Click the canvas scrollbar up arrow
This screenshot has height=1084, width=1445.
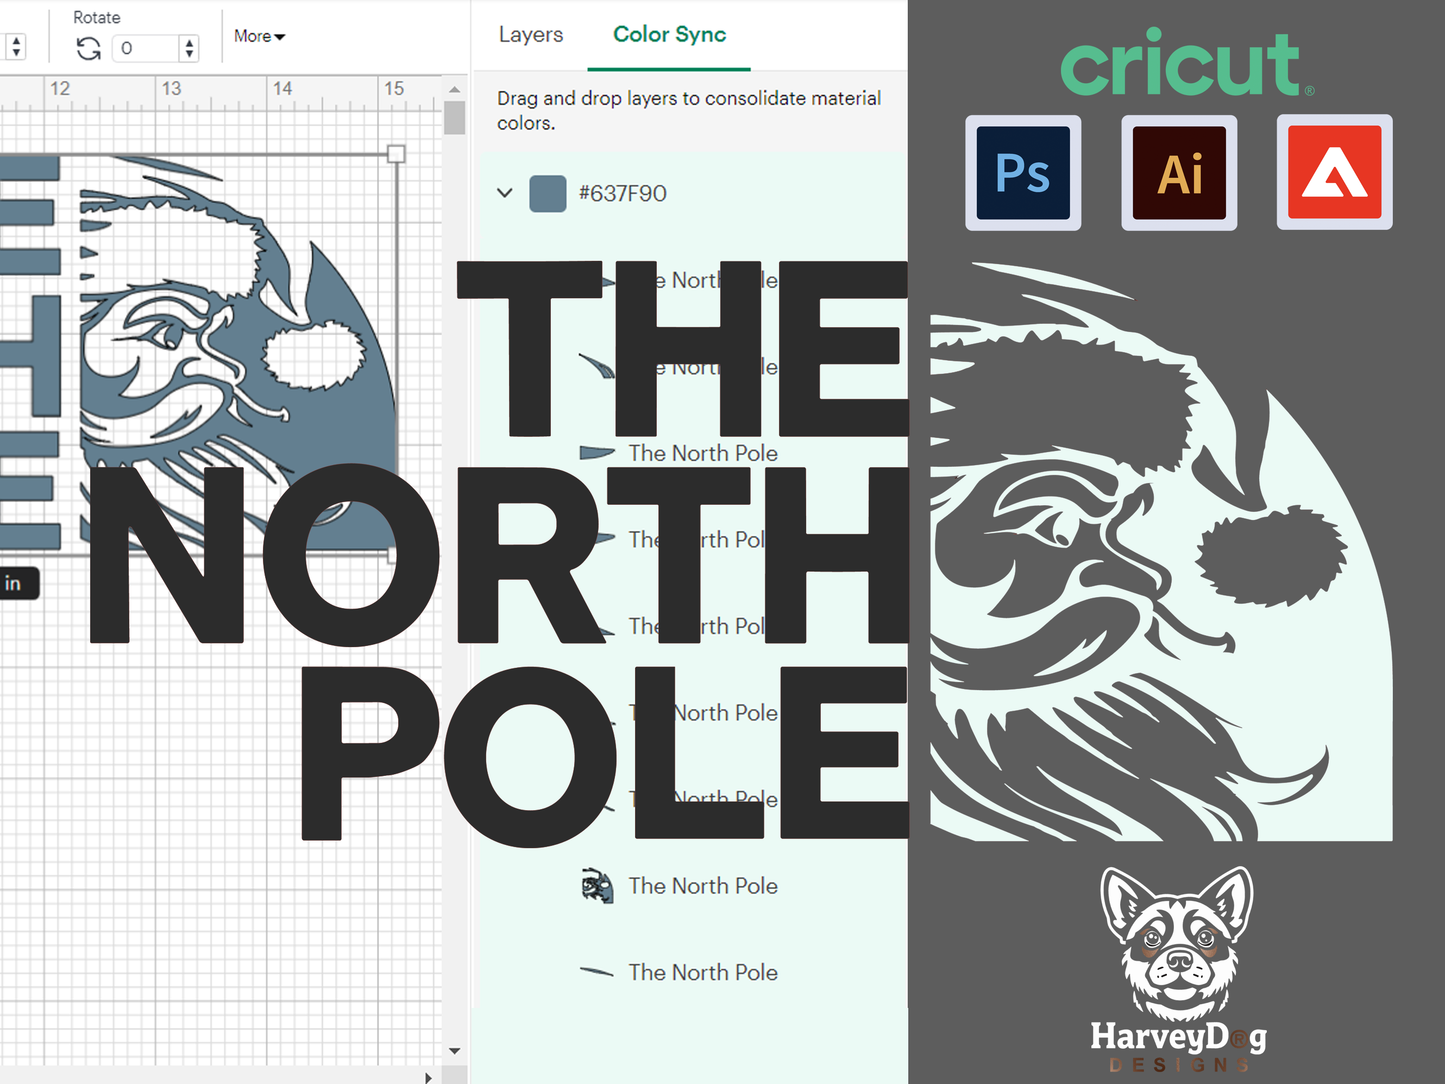(x=455, y=89)
